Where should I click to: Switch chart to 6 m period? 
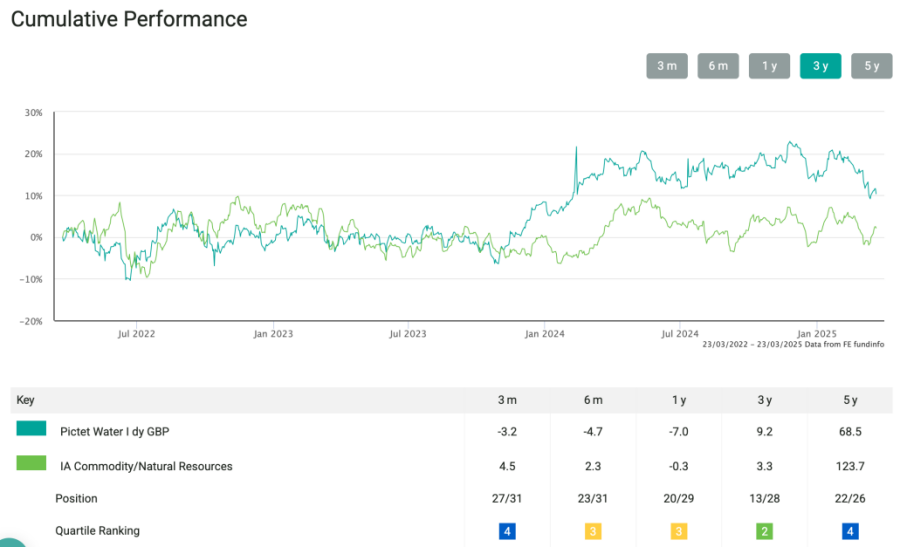[717, 66]
